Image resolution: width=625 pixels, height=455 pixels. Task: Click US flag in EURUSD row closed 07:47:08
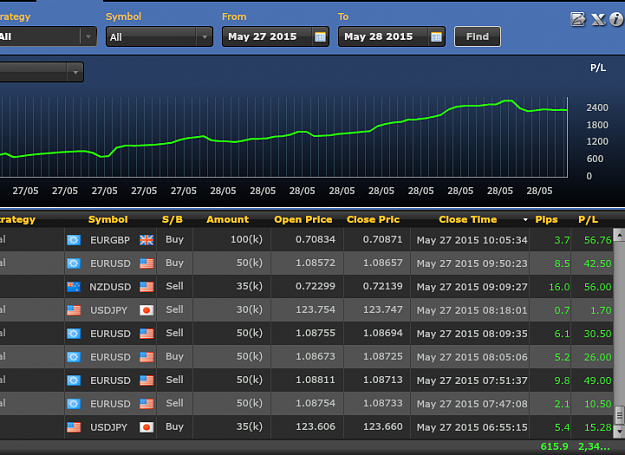click(146, 404)
